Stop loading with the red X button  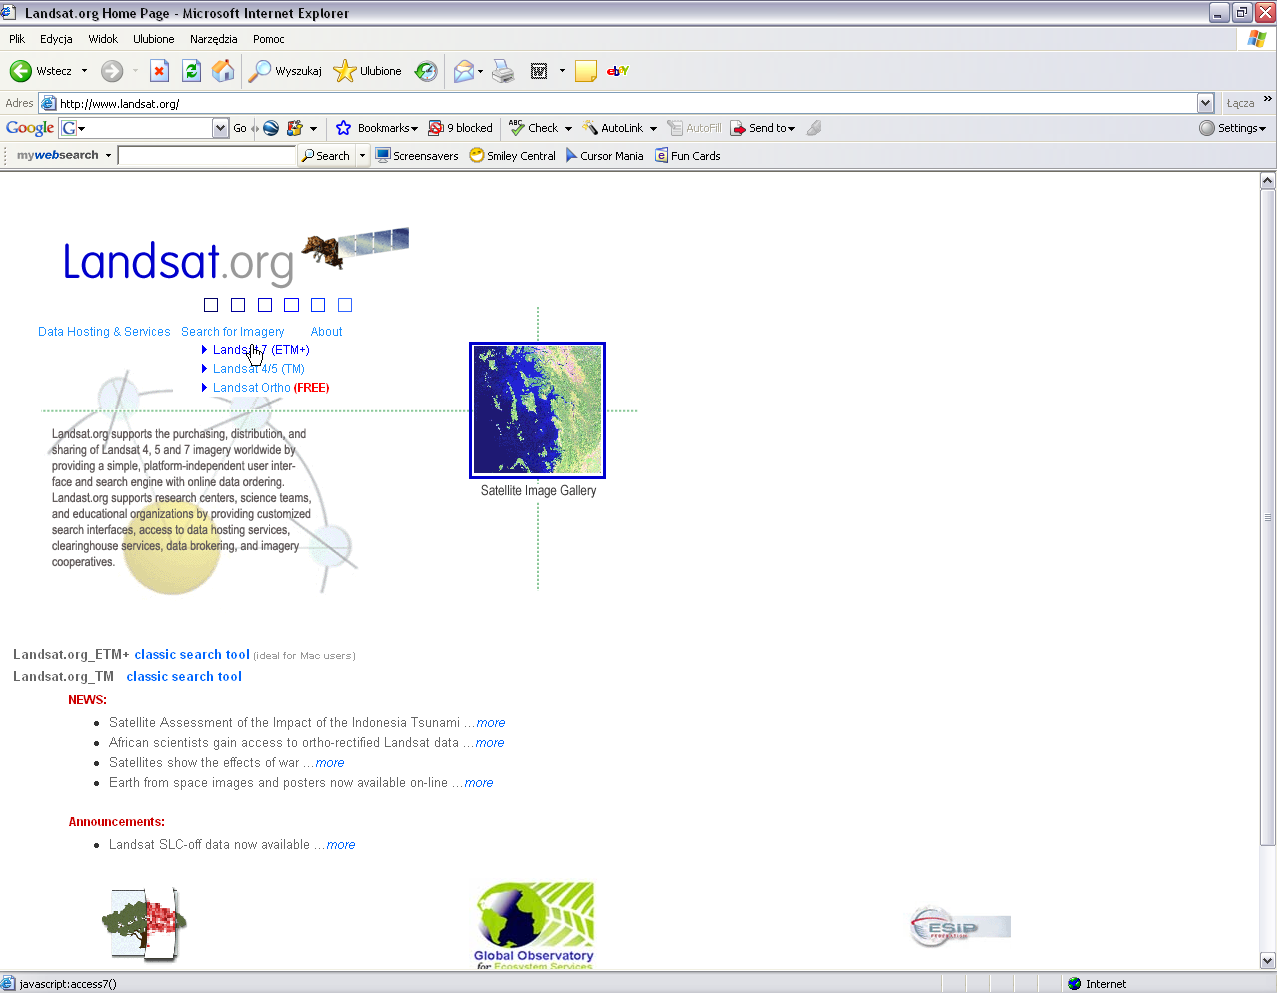click(159, 71)
